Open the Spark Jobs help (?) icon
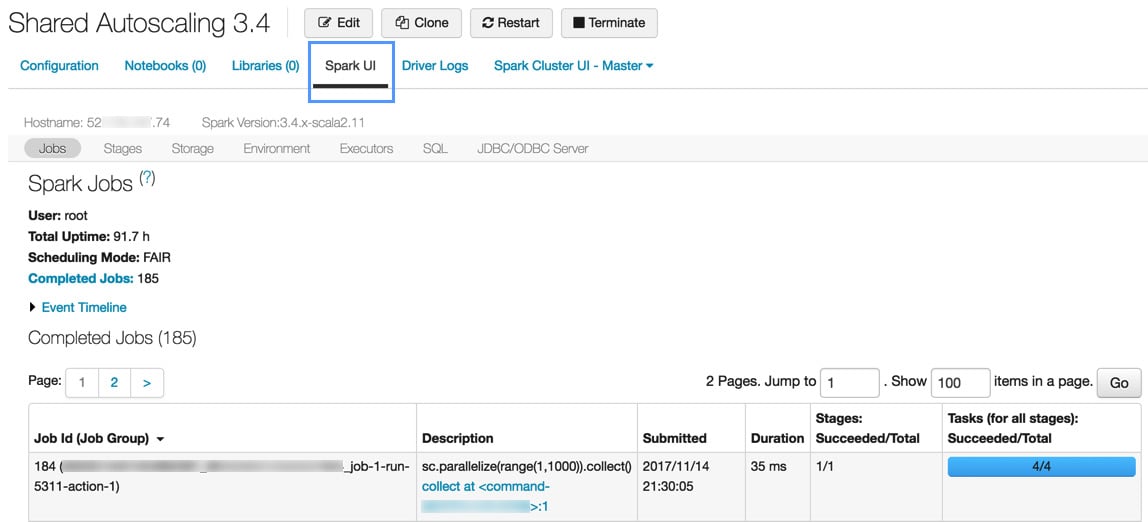The width and height of the screenshot is (1148, 522). pos(147,178)
